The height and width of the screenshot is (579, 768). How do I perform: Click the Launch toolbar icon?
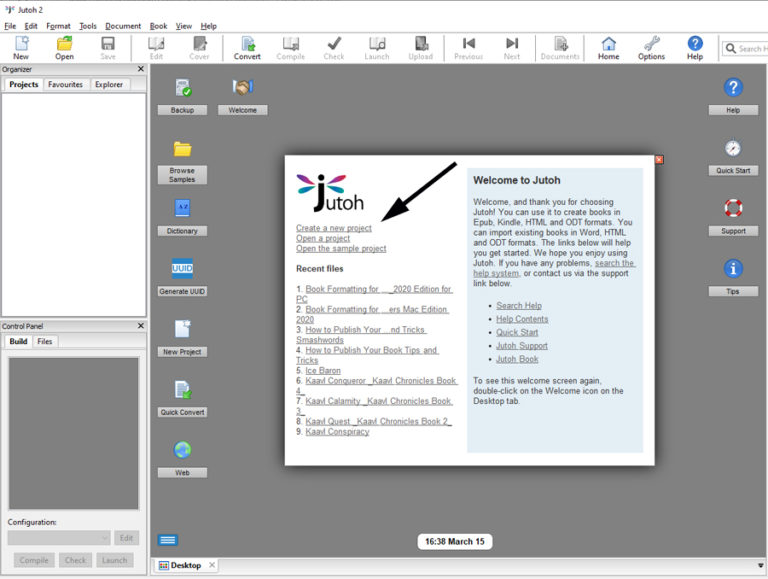point(377,48)
